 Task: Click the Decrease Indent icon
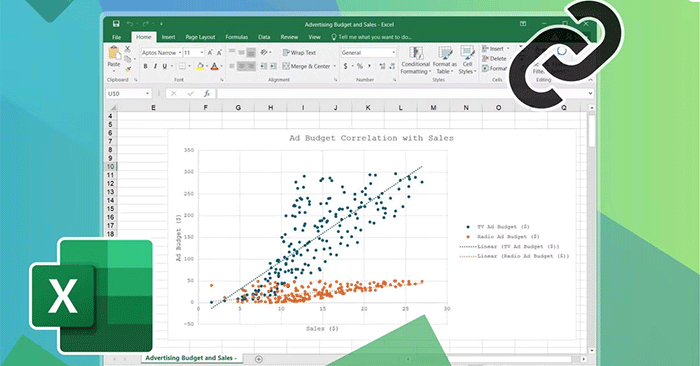(x=263, y=66)
